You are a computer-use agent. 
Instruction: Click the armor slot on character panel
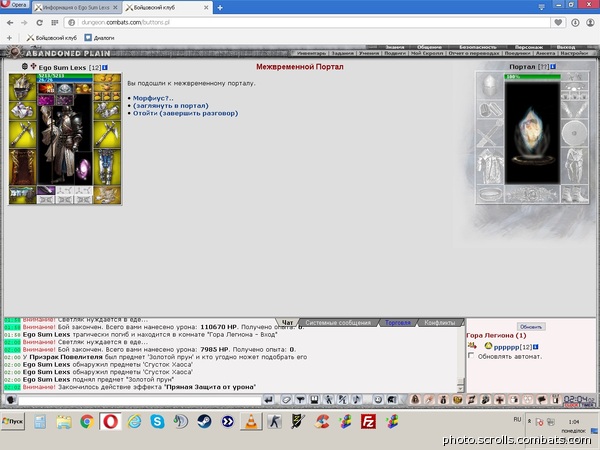[x=23, y=167]
